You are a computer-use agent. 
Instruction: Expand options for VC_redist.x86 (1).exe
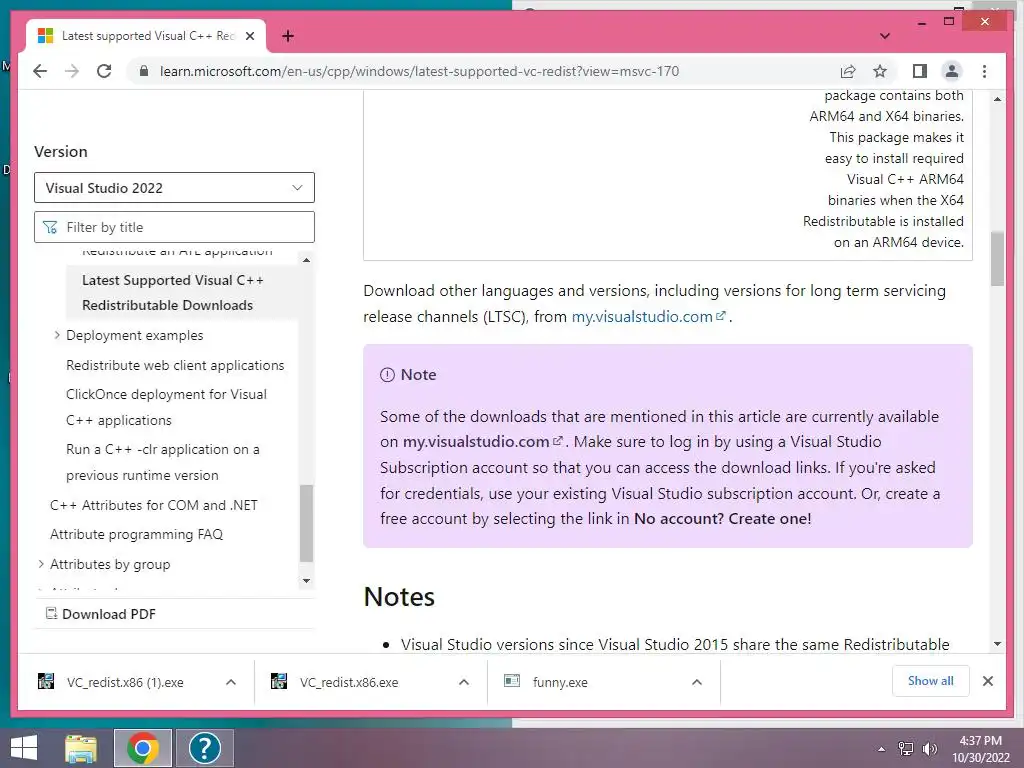click(x=231, y=682)
